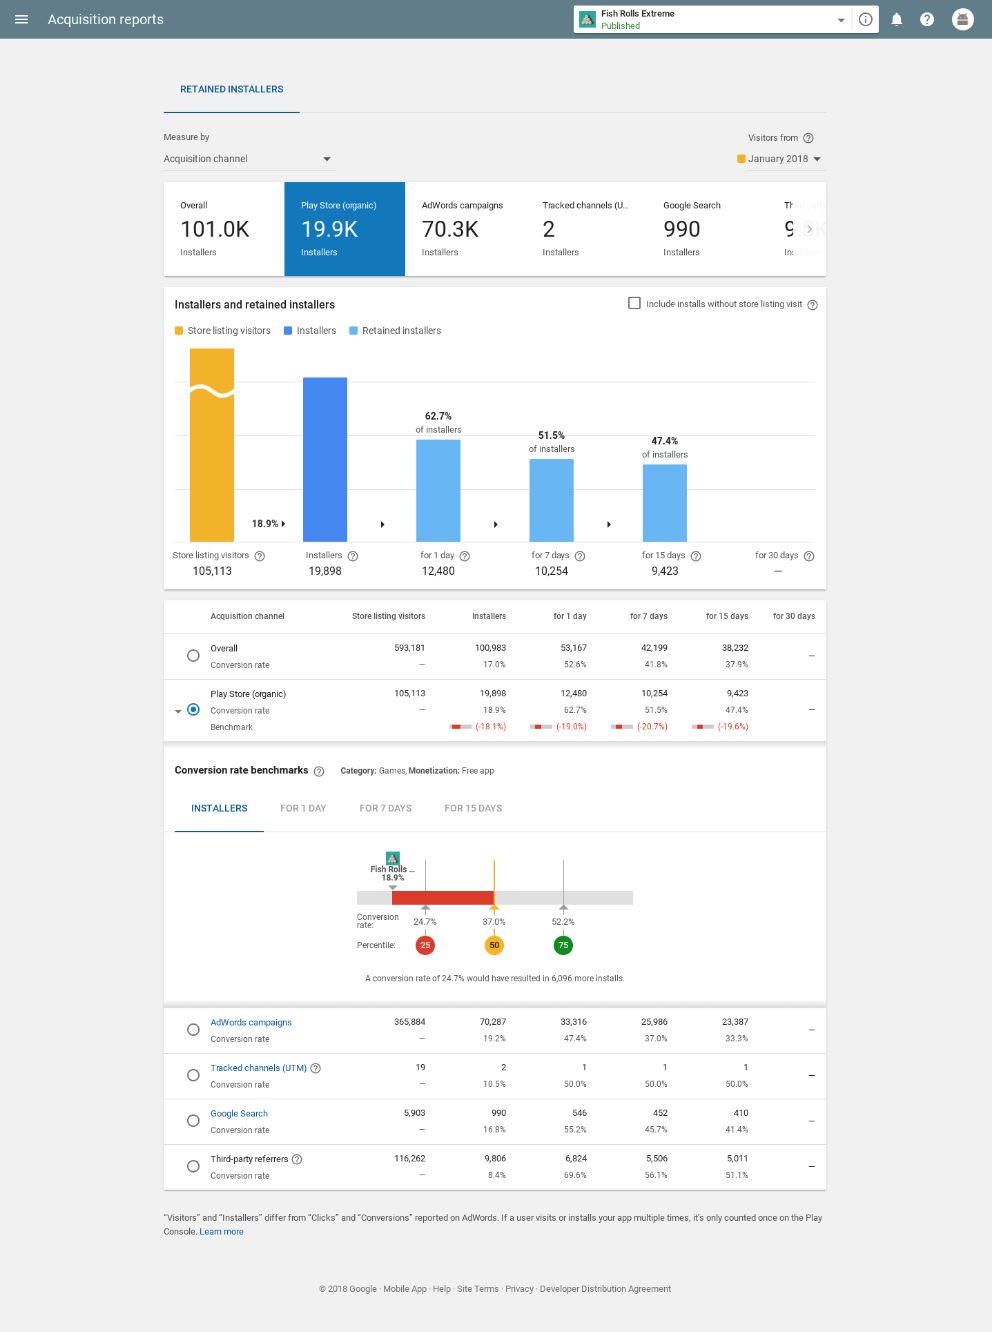Open the Google Search channel link
992x1332 pixels.
pos(239,1114)
